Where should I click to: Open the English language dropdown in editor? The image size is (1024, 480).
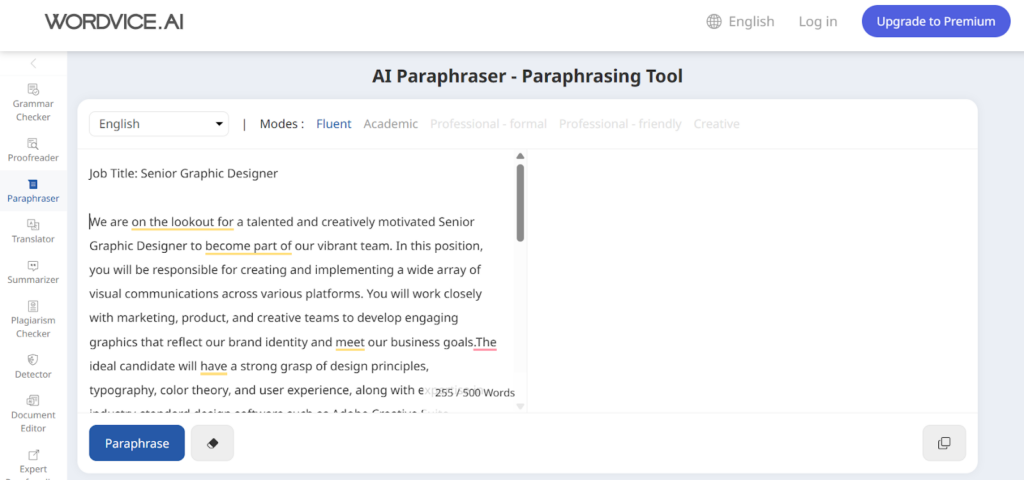(159, 124)
